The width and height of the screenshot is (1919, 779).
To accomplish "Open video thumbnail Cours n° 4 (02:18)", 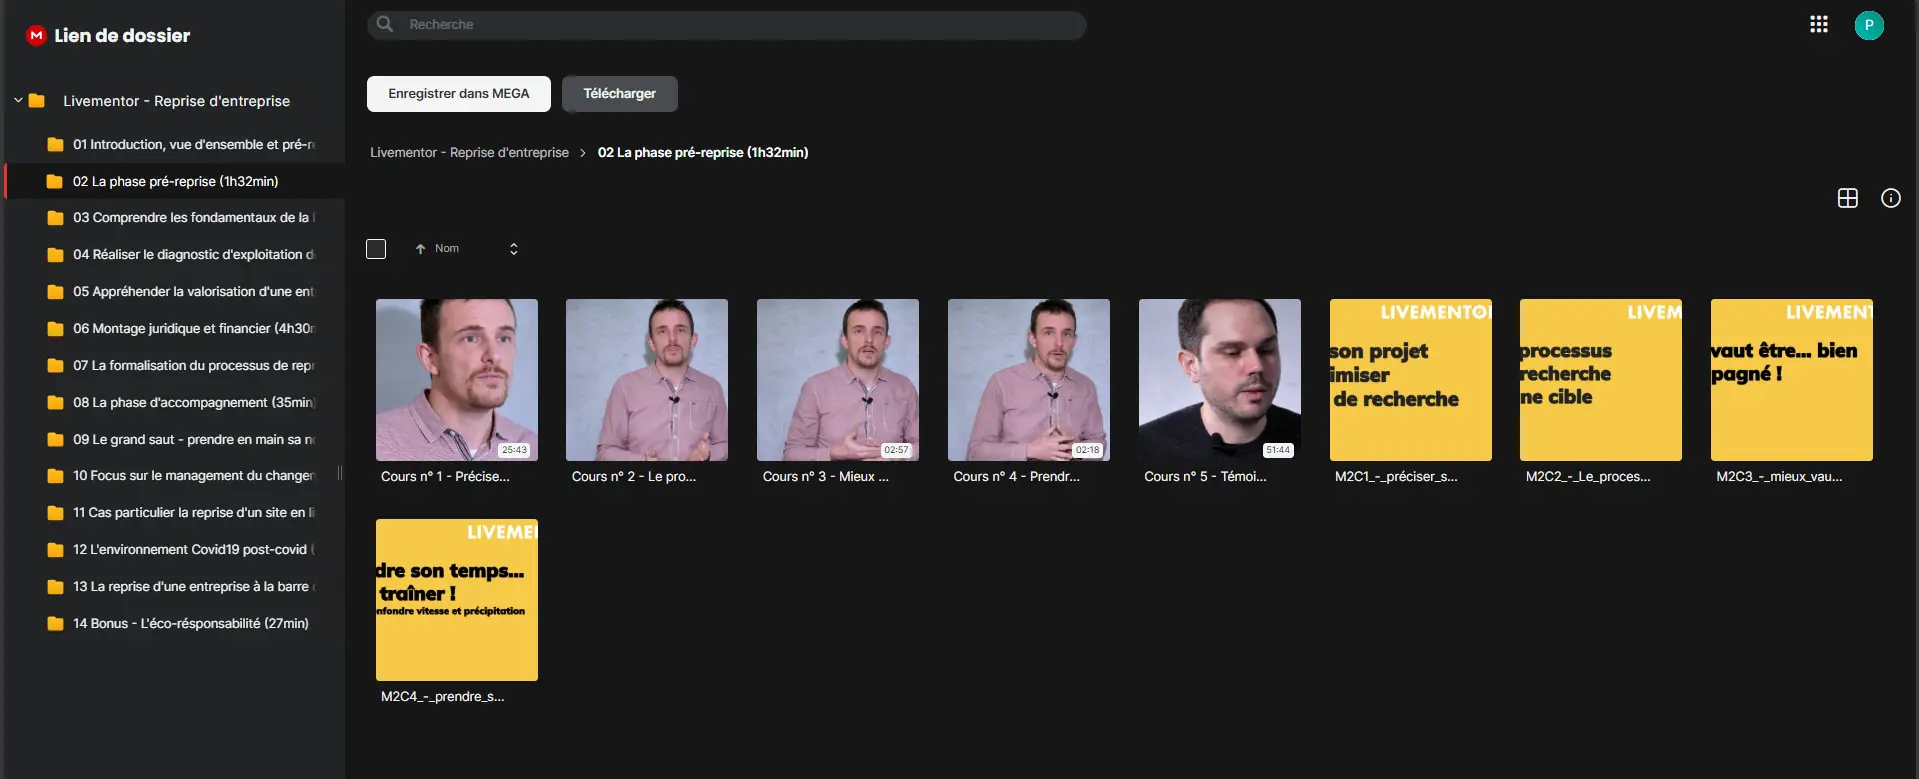I will click(1029, 380).
